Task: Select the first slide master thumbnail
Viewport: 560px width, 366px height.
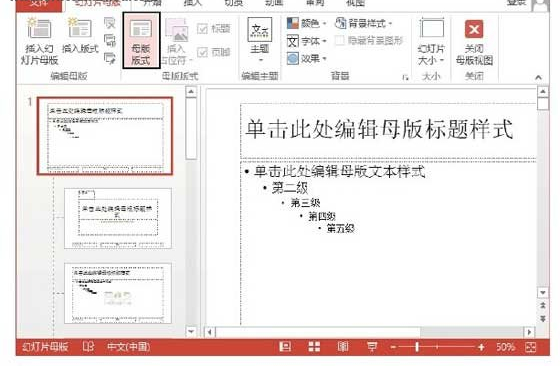Action: point(105,136)
